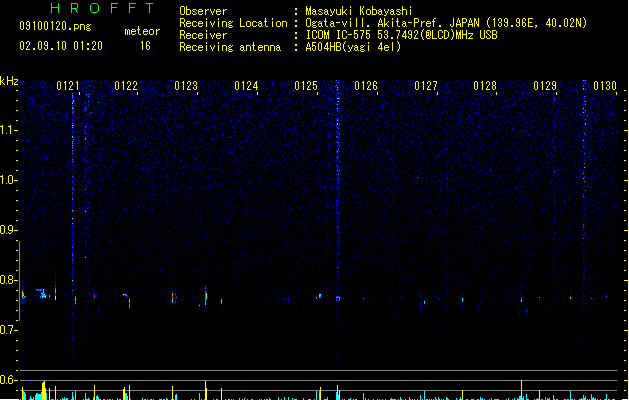Click the 0.9 kHz axis label
Image resolution: width=629 pixels, height=400 pixels.
pyautogui.click(x=7, y=230)
